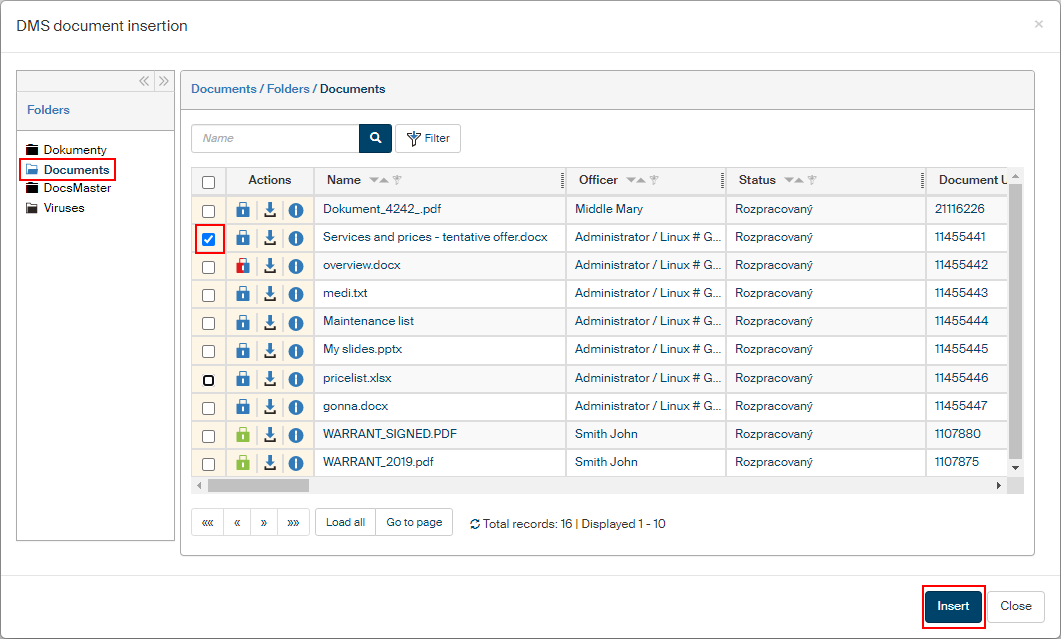1061x639 pixels.
Task: Click filter icon in Name column header
Action: pyautogui.click(x=397, y=181)
